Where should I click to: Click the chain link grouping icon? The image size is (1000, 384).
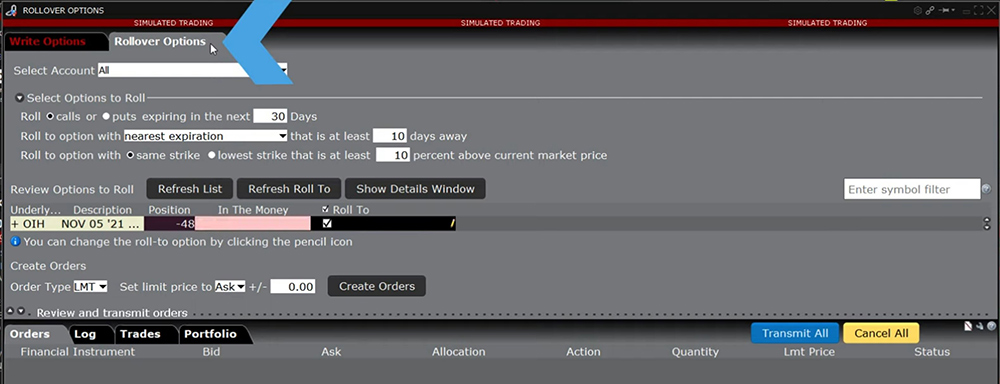[x=930, y=10]
